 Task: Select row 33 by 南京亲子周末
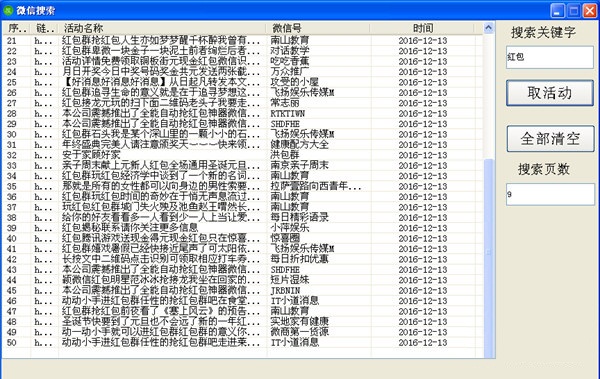click(243, 165)
